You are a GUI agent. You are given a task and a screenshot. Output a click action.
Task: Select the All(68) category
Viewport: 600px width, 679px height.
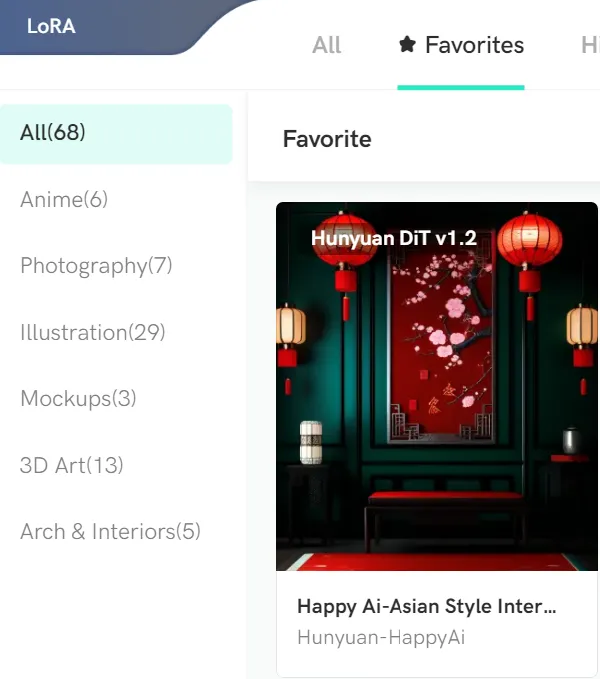click(116, 133)
